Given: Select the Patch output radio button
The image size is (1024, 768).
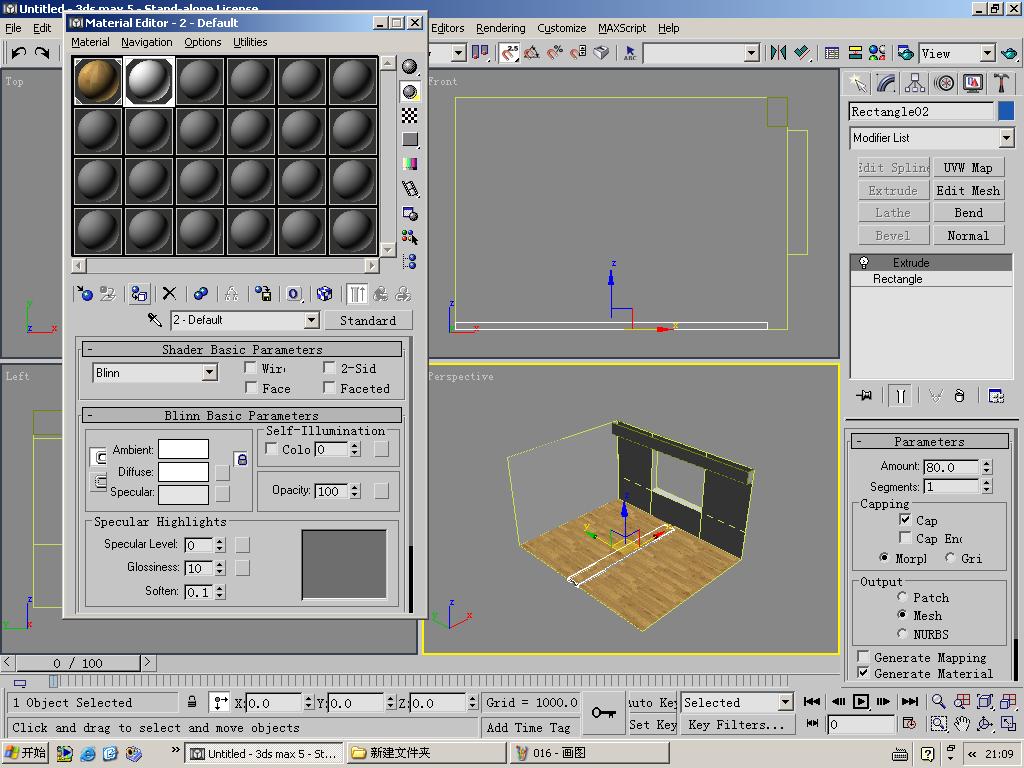Looking at the screenshot, I should (902, 597).
